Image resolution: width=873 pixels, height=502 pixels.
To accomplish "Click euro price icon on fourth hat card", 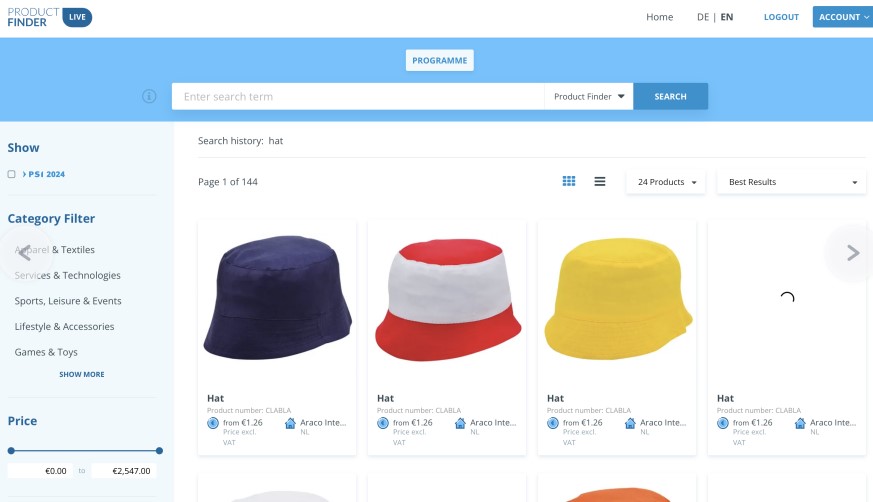I will click(x=722, y=423).
